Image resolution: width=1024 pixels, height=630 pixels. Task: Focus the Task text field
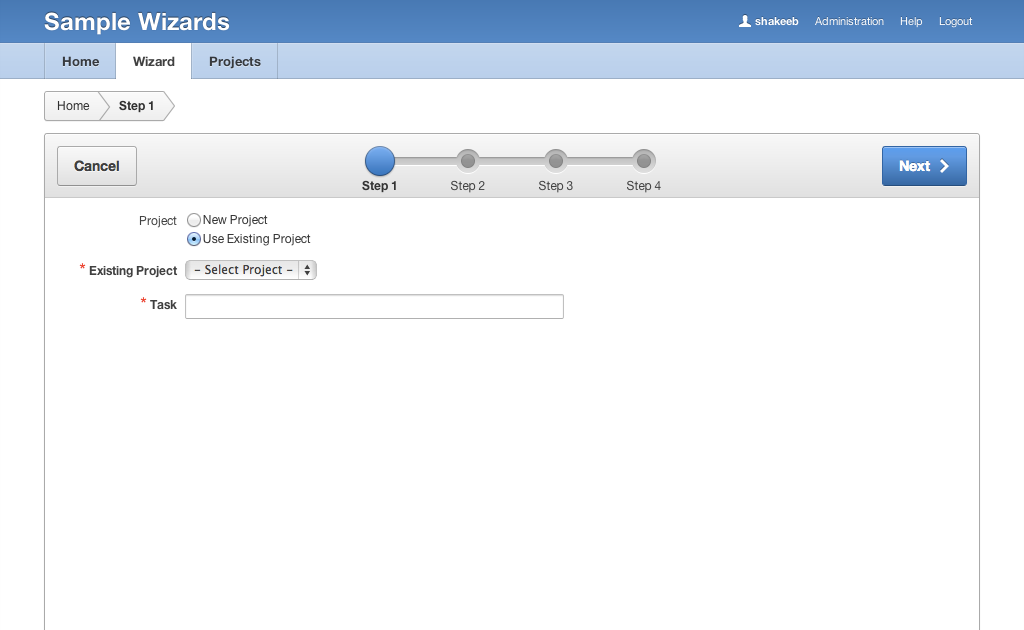(x=374, y=306)
